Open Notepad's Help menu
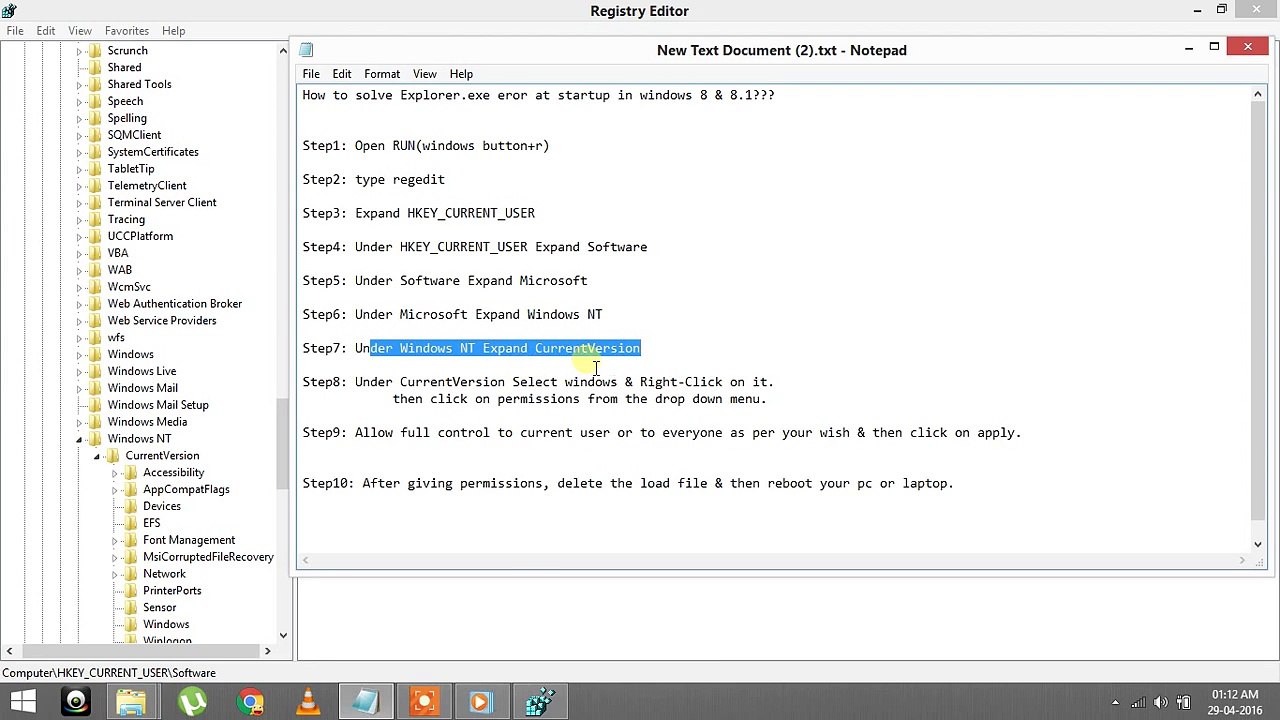 click(x=461, y=74)
